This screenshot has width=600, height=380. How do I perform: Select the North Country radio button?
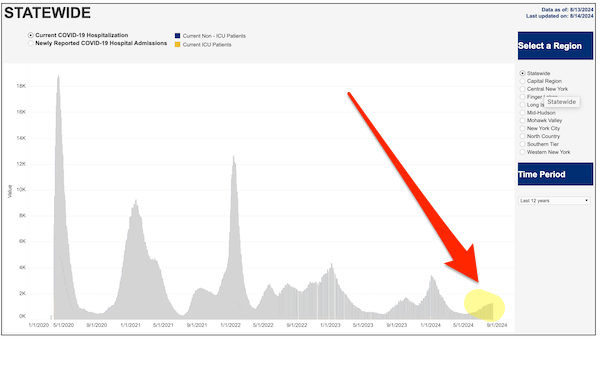click(522, 136)
